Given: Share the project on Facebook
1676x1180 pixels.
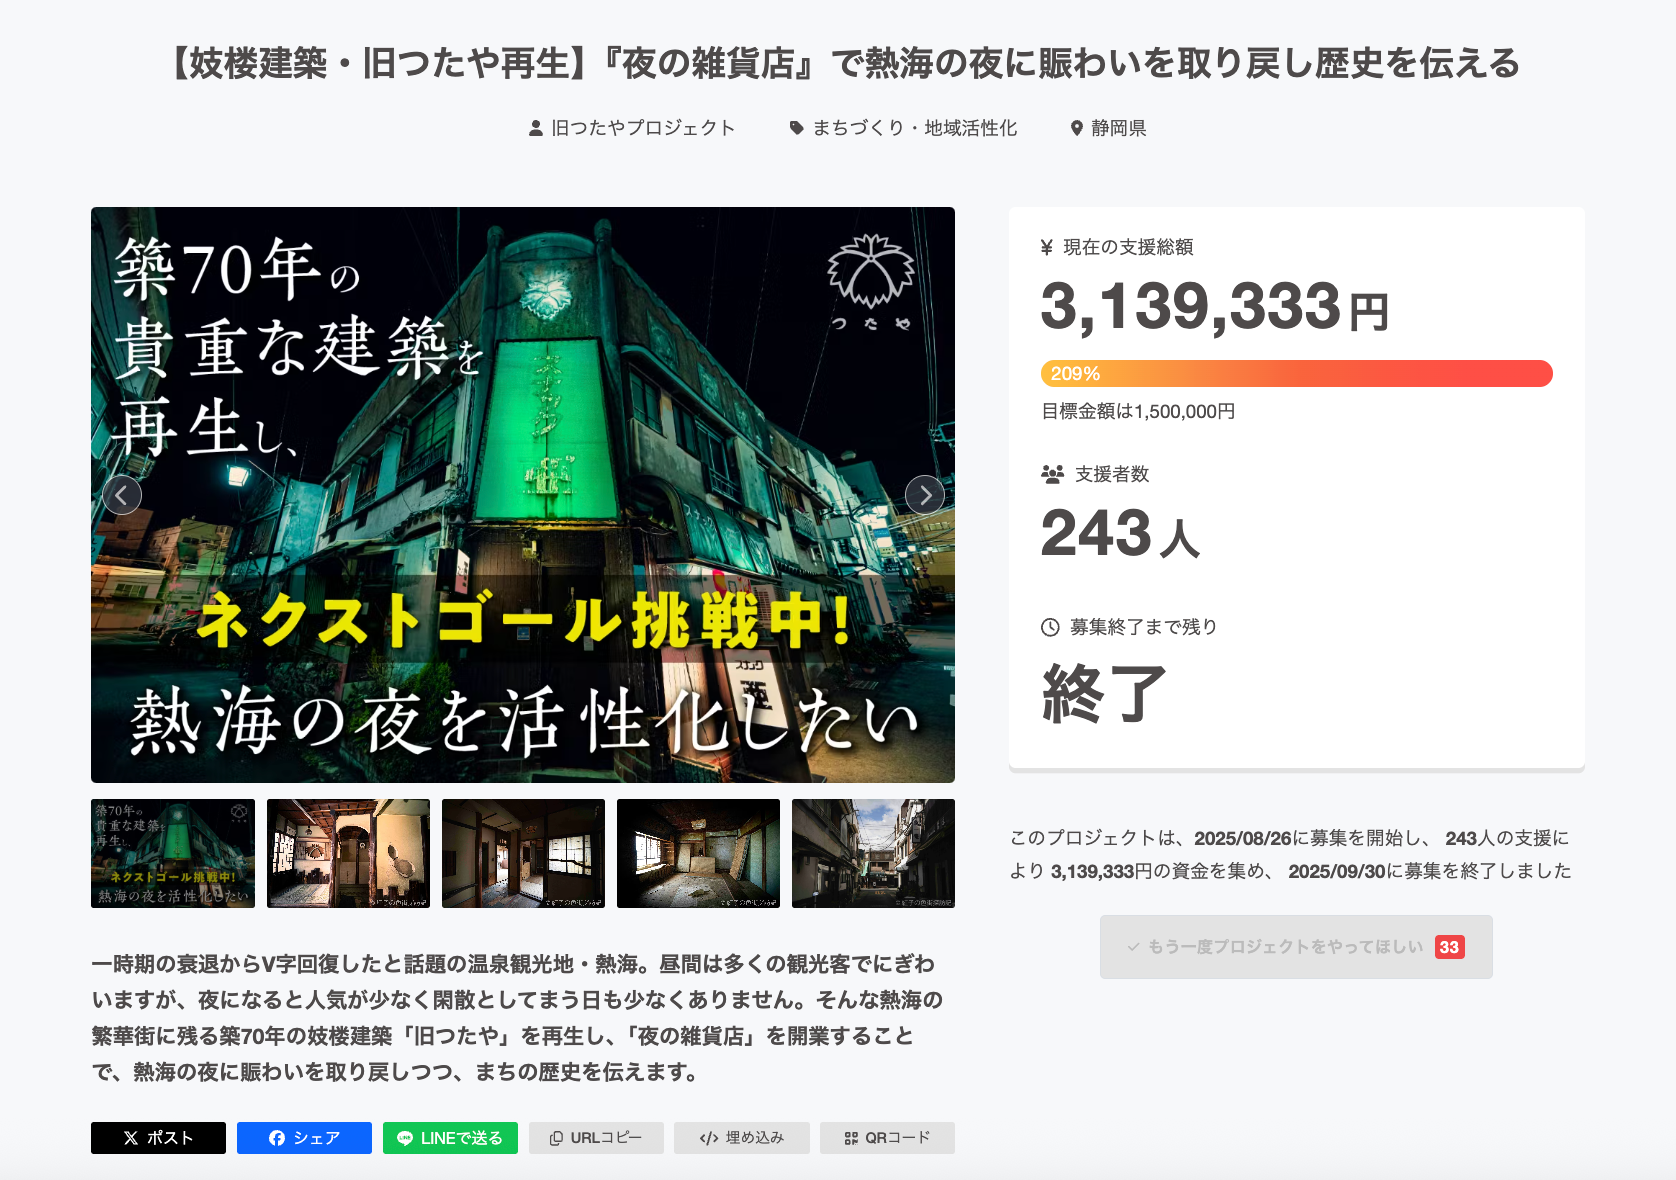Looking at the screenshot, I should tap(304, 1138).
